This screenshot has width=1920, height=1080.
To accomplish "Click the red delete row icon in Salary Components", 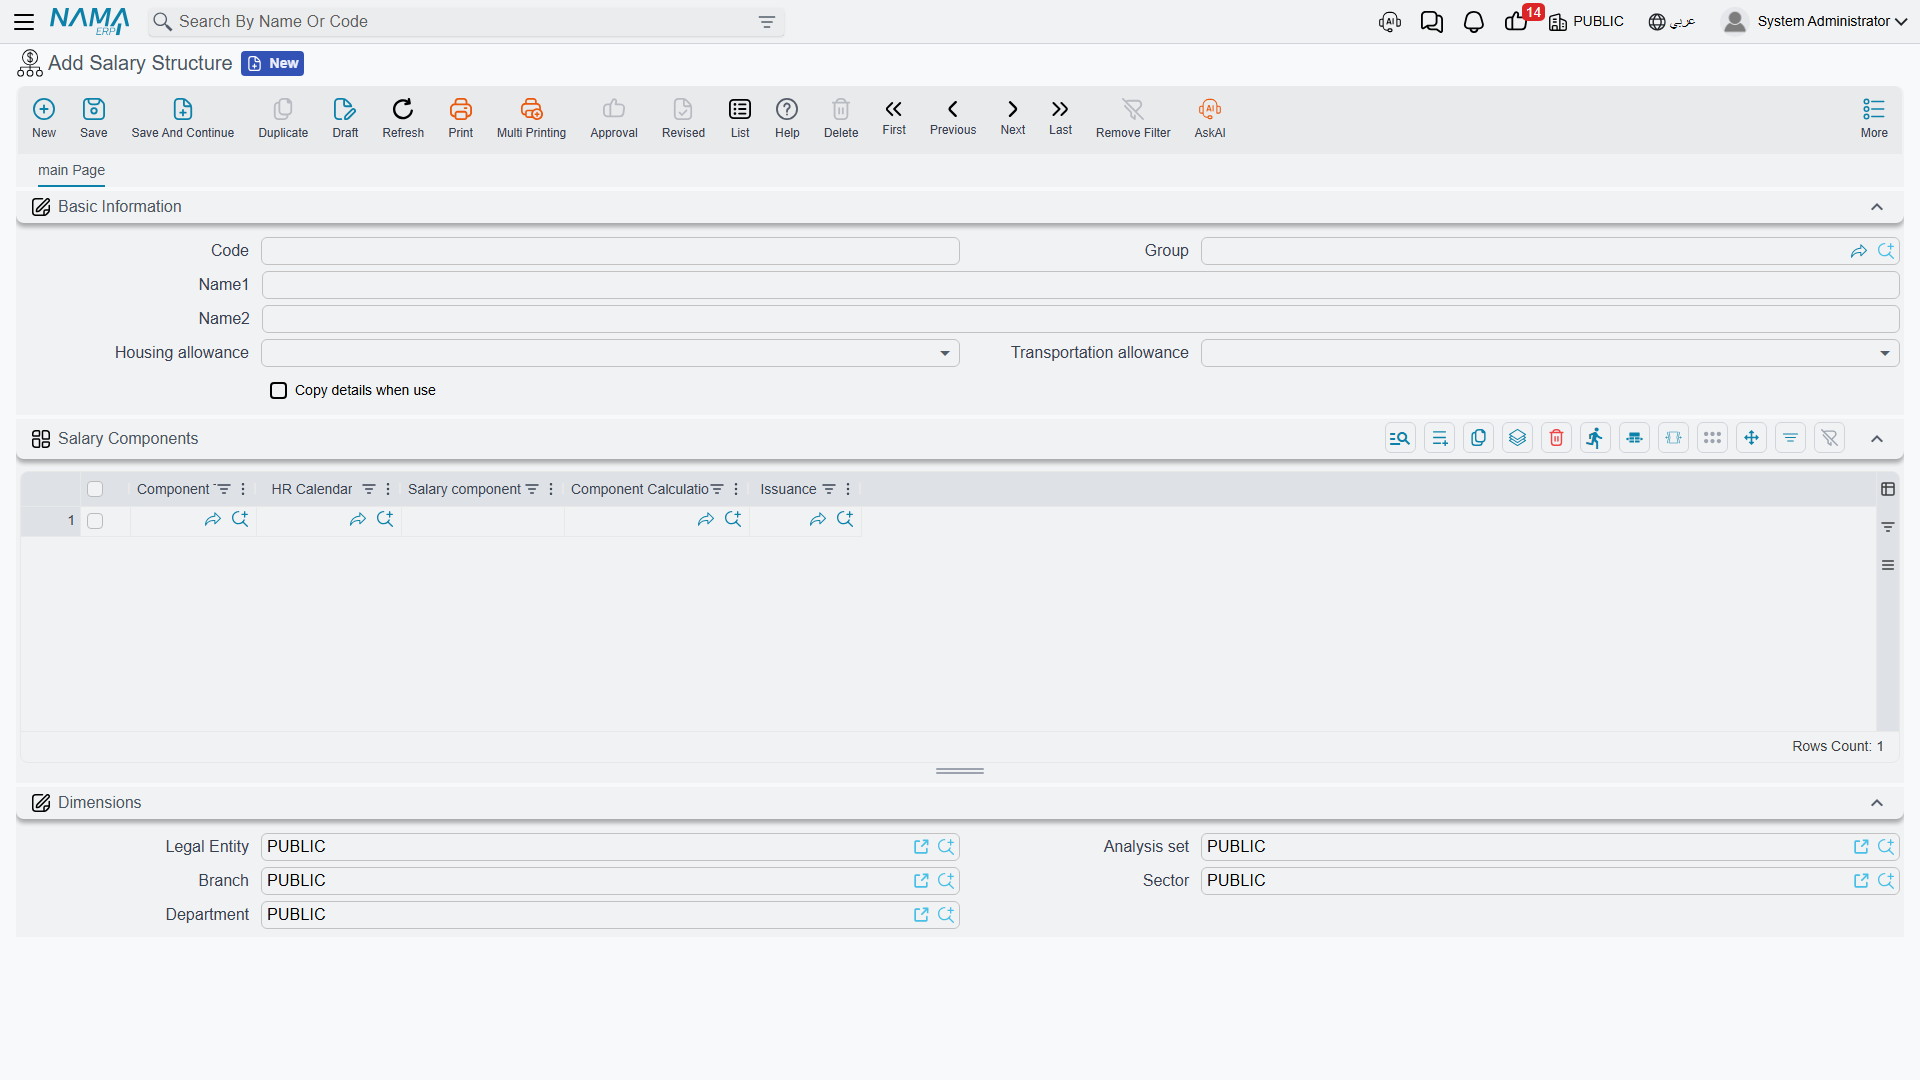I will (x=1556, y=438).
